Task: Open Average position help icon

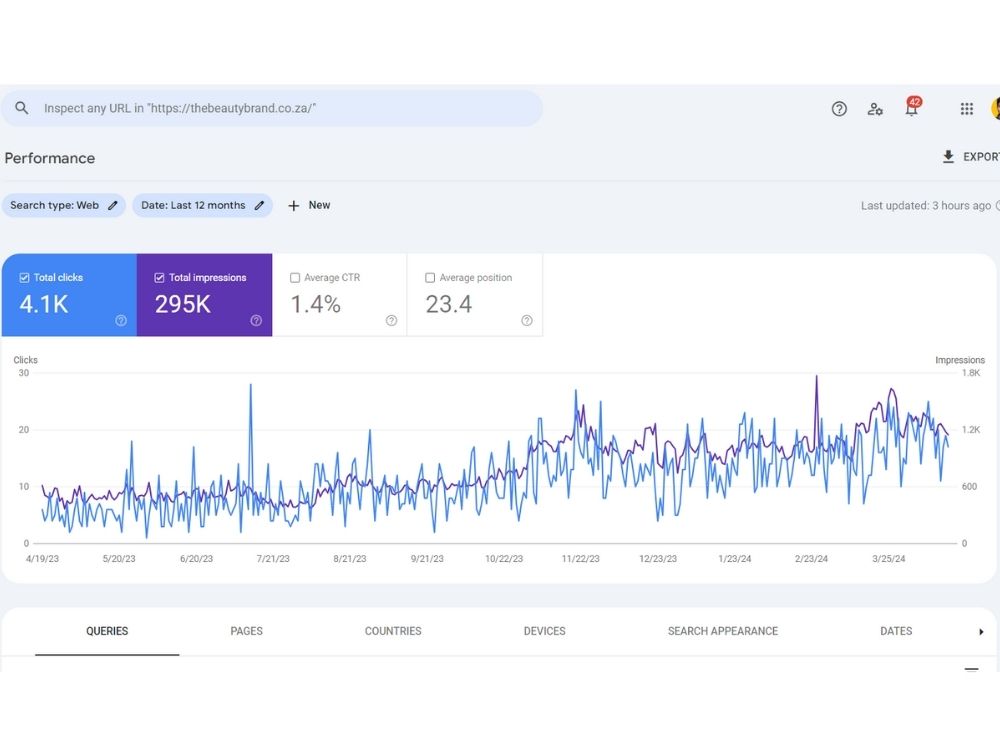Action: [x=526, y=320]
